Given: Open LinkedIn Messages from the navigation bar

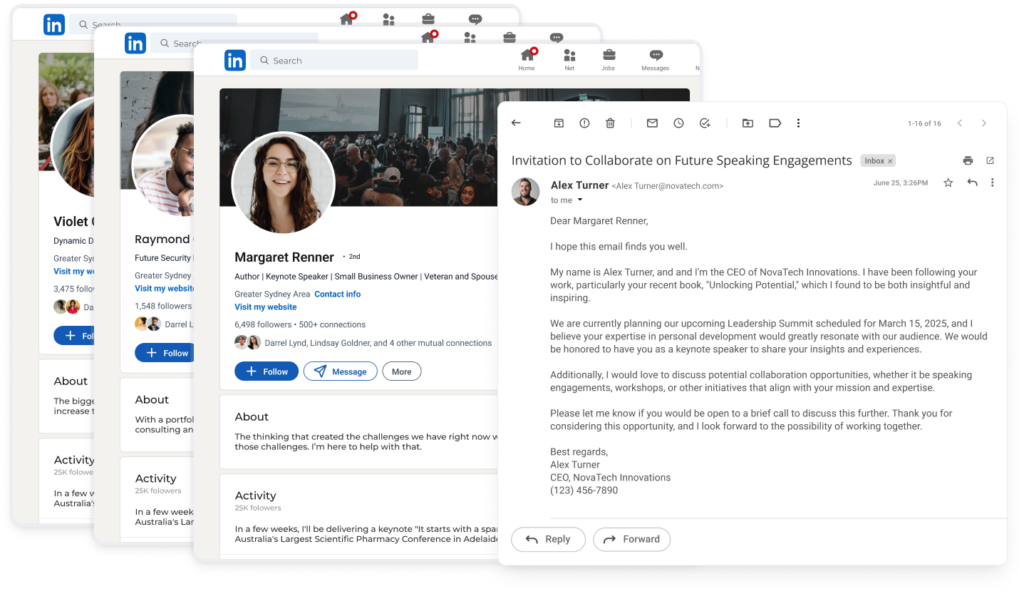Looking at the screenshot, I should point(656,57).
